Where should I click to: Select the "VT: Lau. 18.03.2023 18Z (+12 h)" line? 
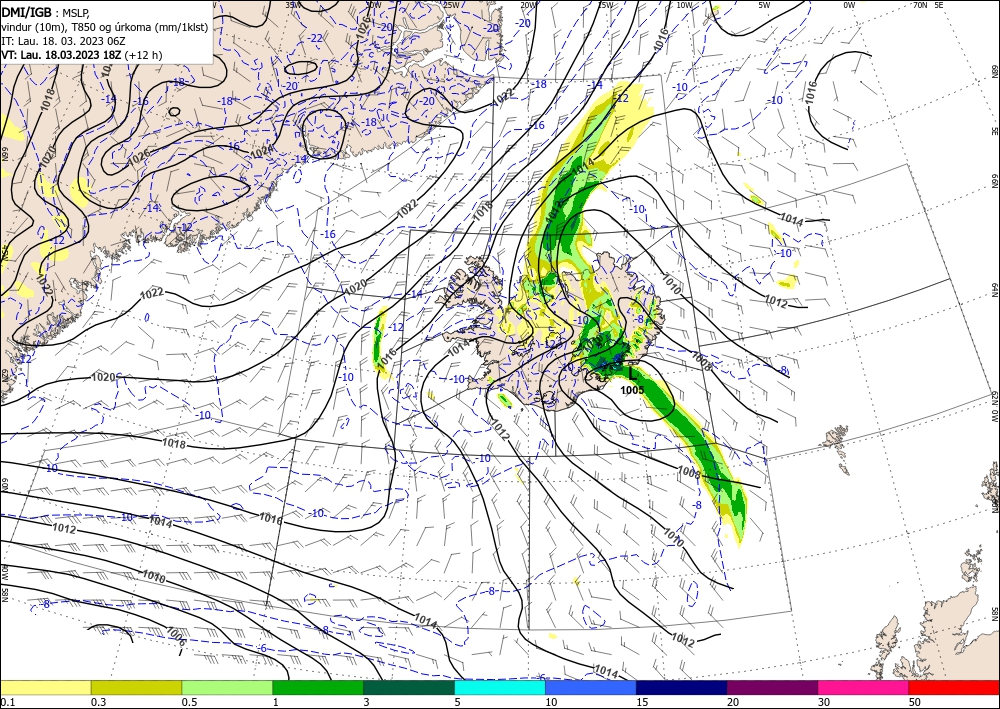tap(82, 55)
